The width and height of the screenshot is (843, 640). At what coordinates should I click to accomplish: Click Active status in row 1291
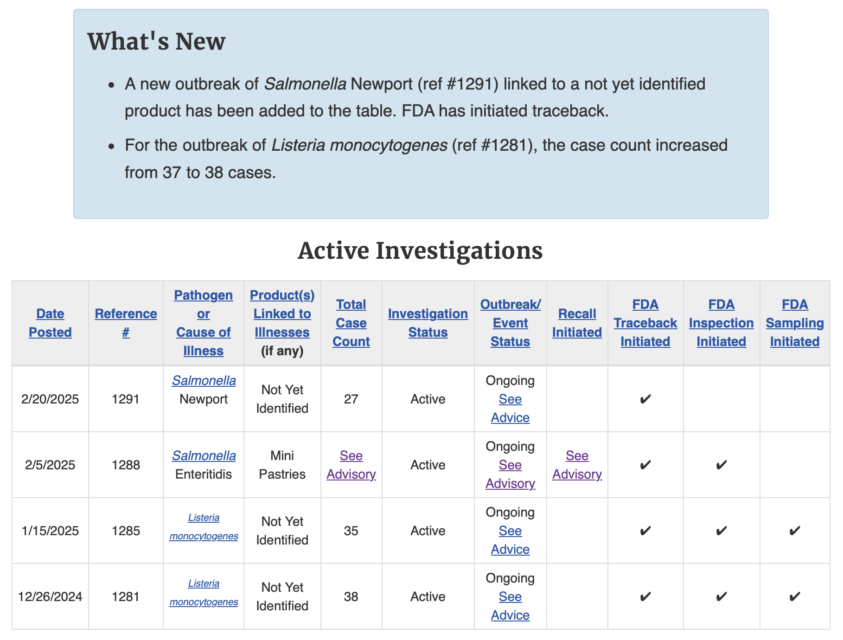[428, 399]
